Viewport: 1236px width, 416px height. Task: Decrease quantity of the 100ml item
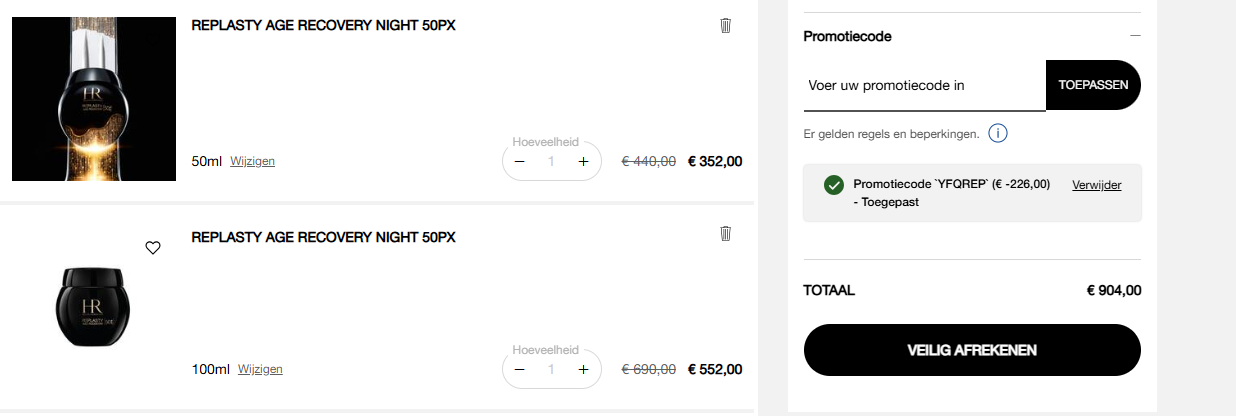coord(520,370)
